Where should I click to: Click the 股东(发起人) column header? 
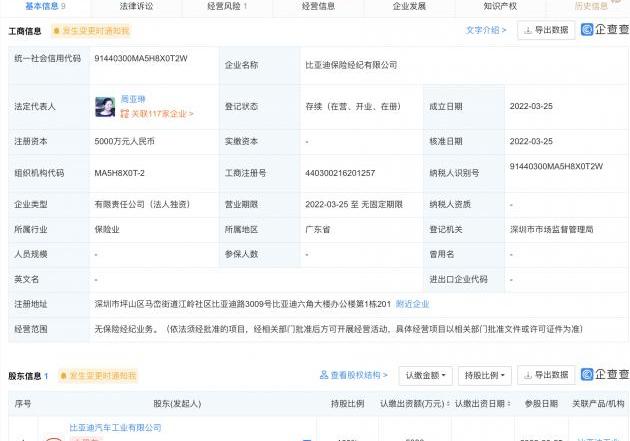tap(177, 404)
